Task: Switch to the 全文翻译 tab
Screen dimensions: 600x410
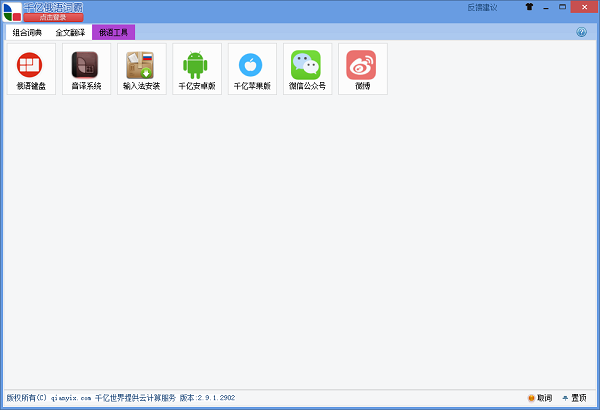Action: click(70, 32)
